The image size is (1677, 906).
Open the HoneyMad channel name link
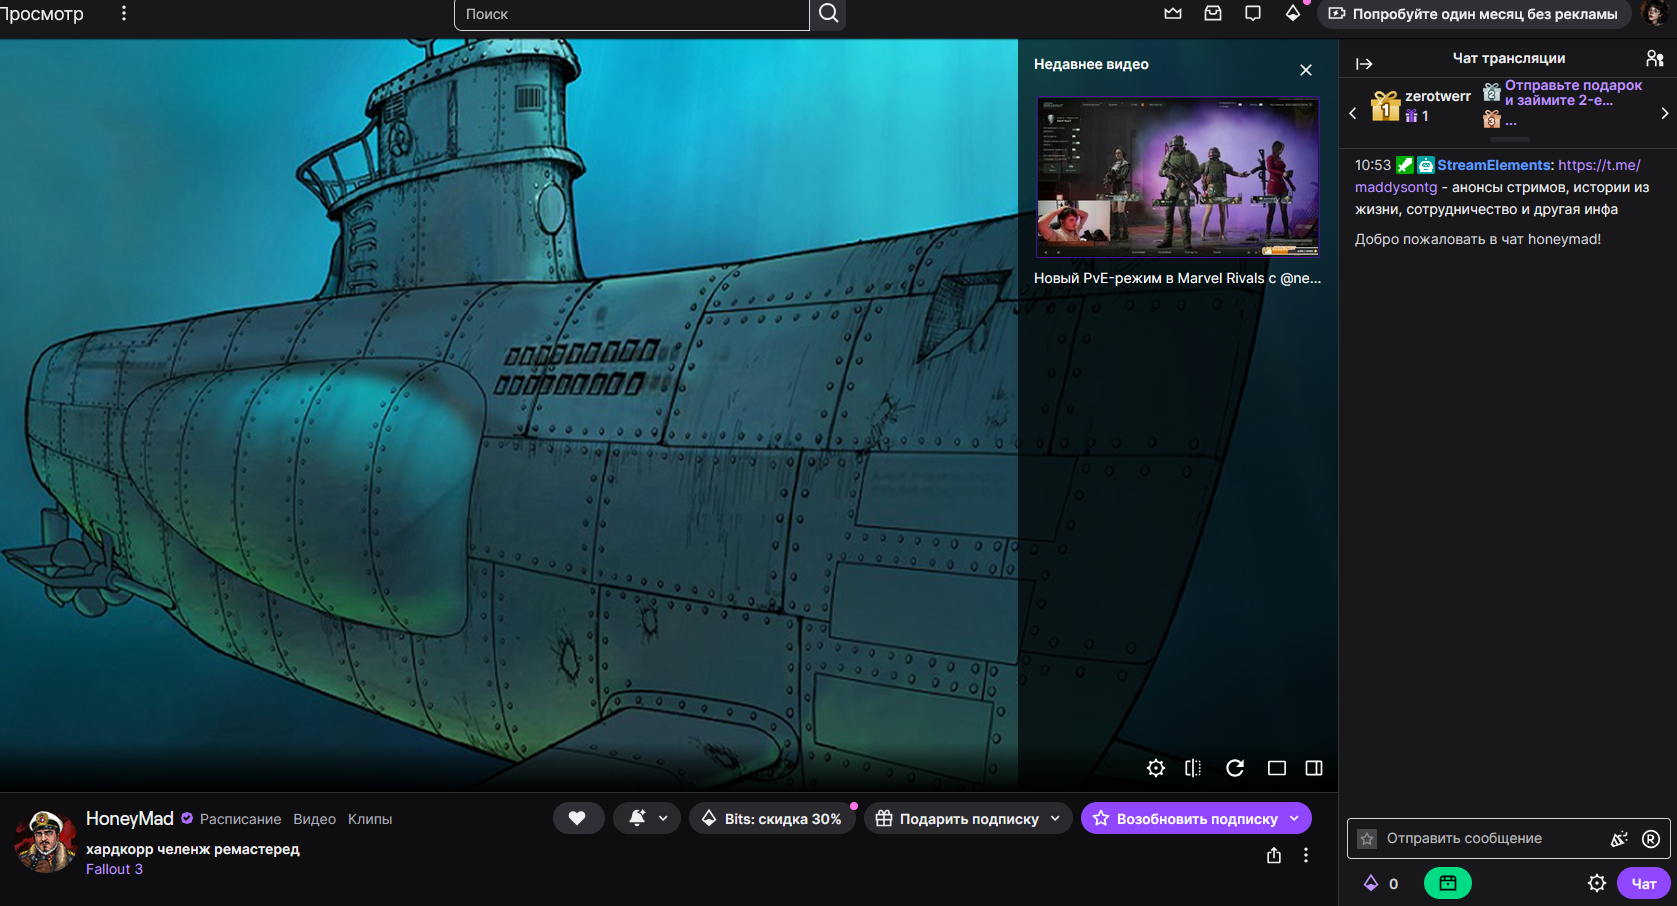click(x=130, y=819)
